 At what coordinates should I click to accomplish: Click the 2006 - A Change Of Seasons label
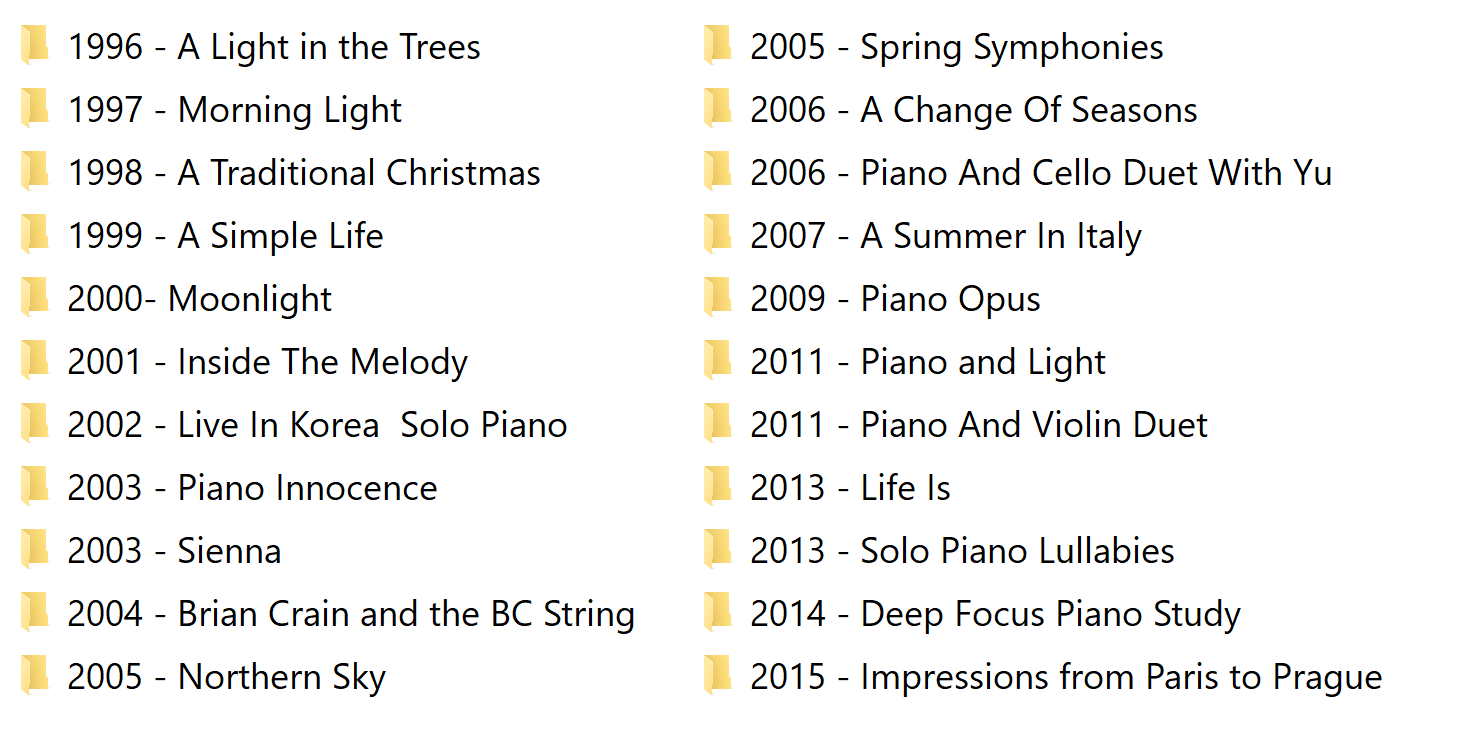click(973, 110)
